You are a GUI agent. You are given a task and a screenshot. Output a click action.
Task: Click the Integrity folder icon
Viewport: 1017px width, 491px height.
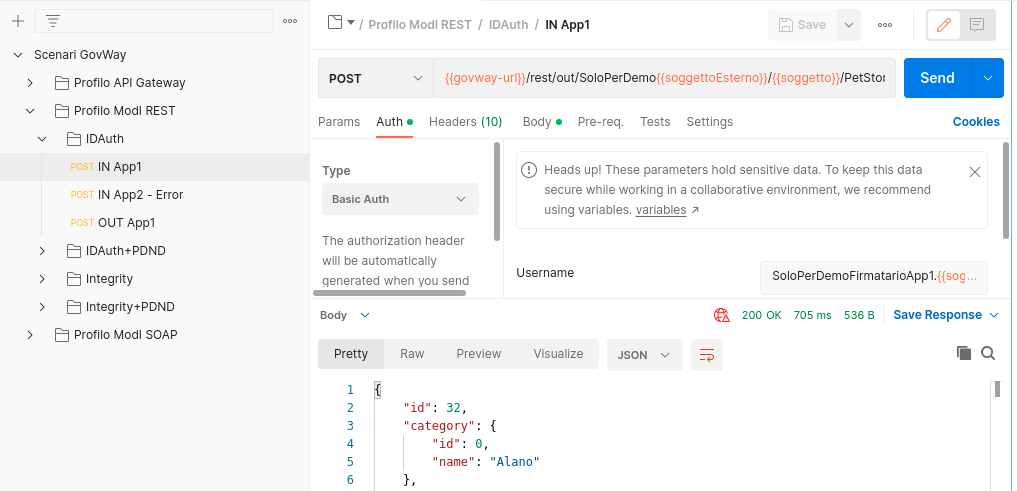coord(74,279)
